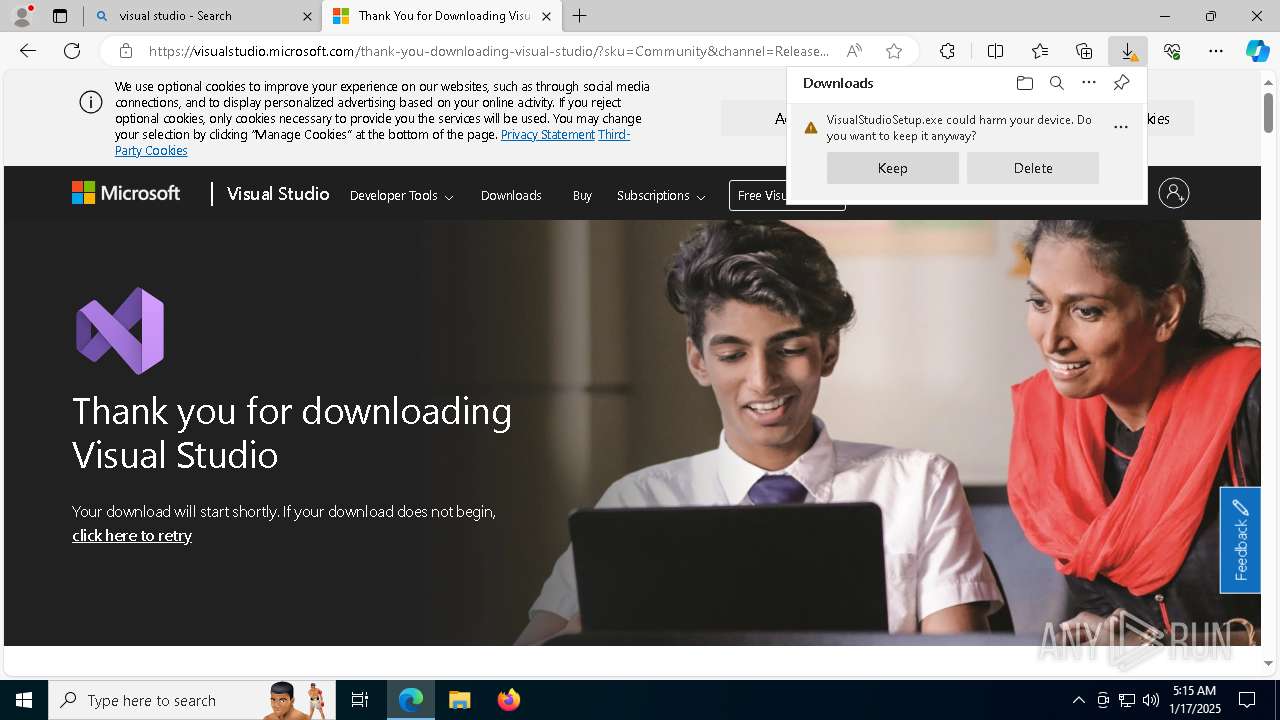The height and width of the screenshot is (720, 1280).
Task: Click the page vertical scrollbar thumb
Action: (x=1268, y=112)
